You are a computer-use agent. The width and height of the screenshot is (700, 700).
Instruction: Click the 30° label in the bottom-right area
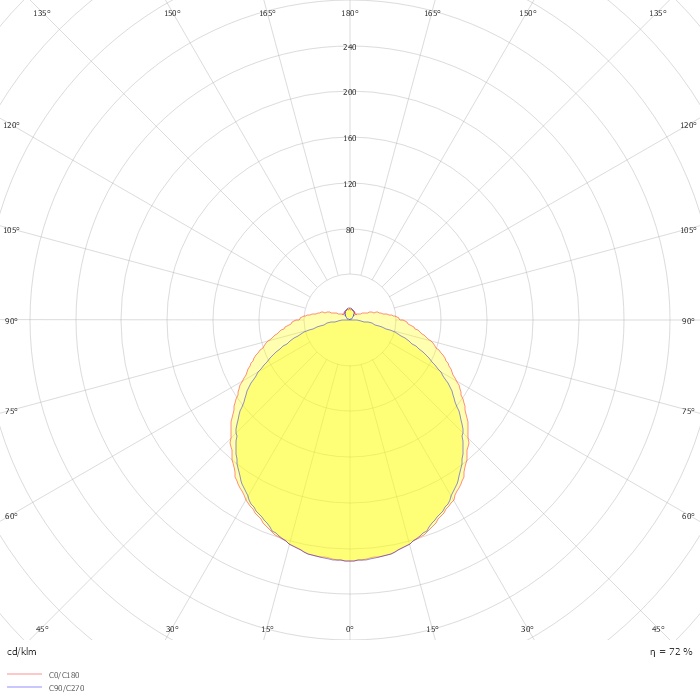(x=527, y=629)
